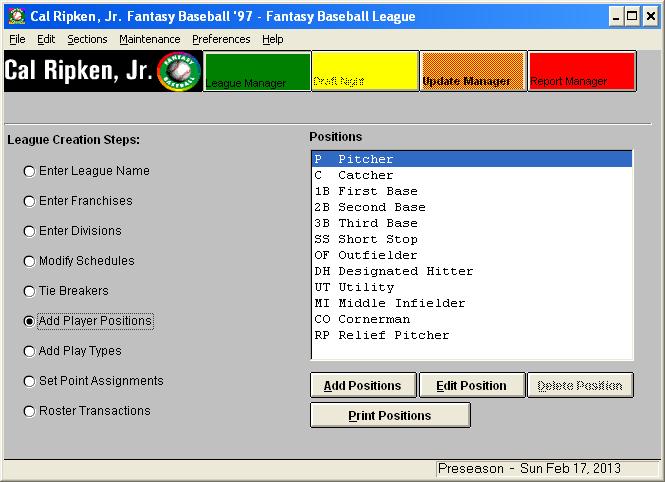
Task: Open the File menu
Action: click(17, 39)
